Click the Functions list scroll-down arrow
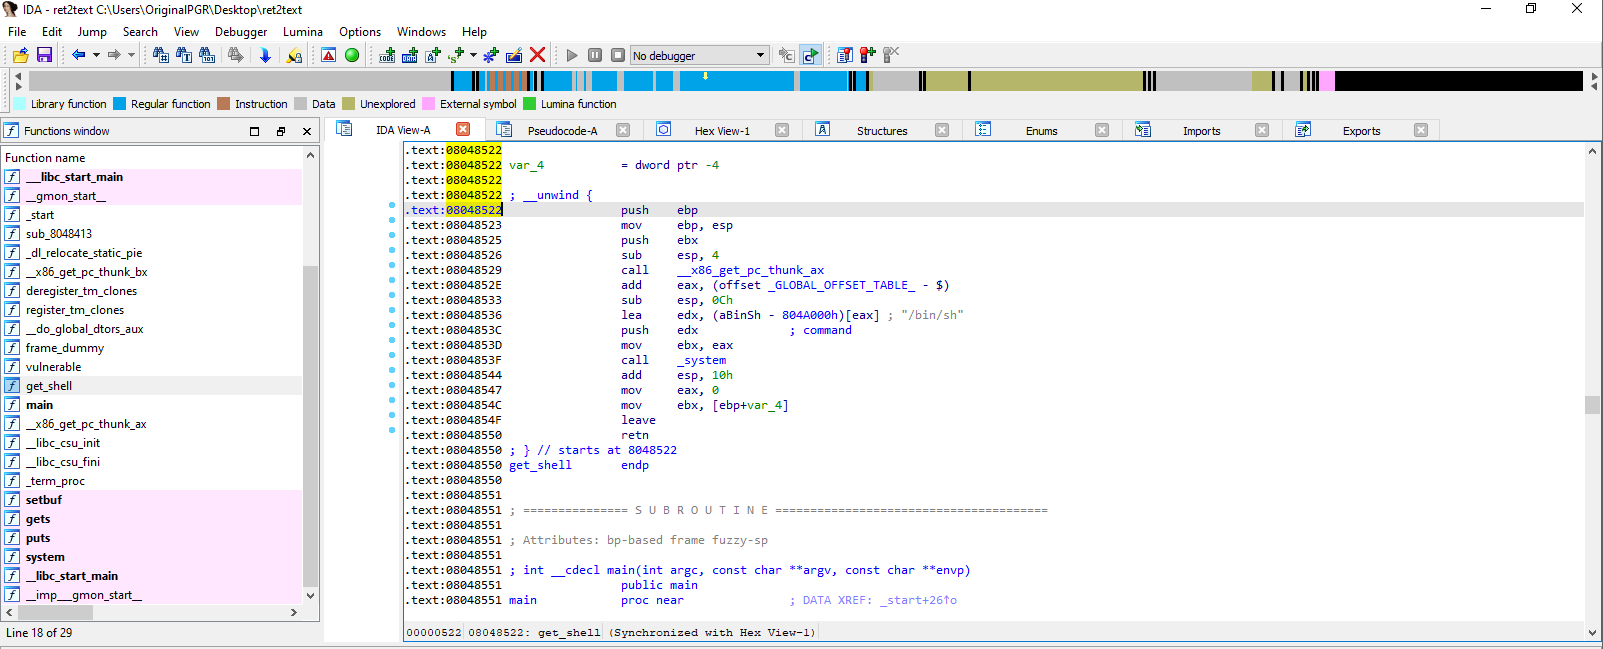Viewport: 1603px width, 649px height. (x=310, y=595)
